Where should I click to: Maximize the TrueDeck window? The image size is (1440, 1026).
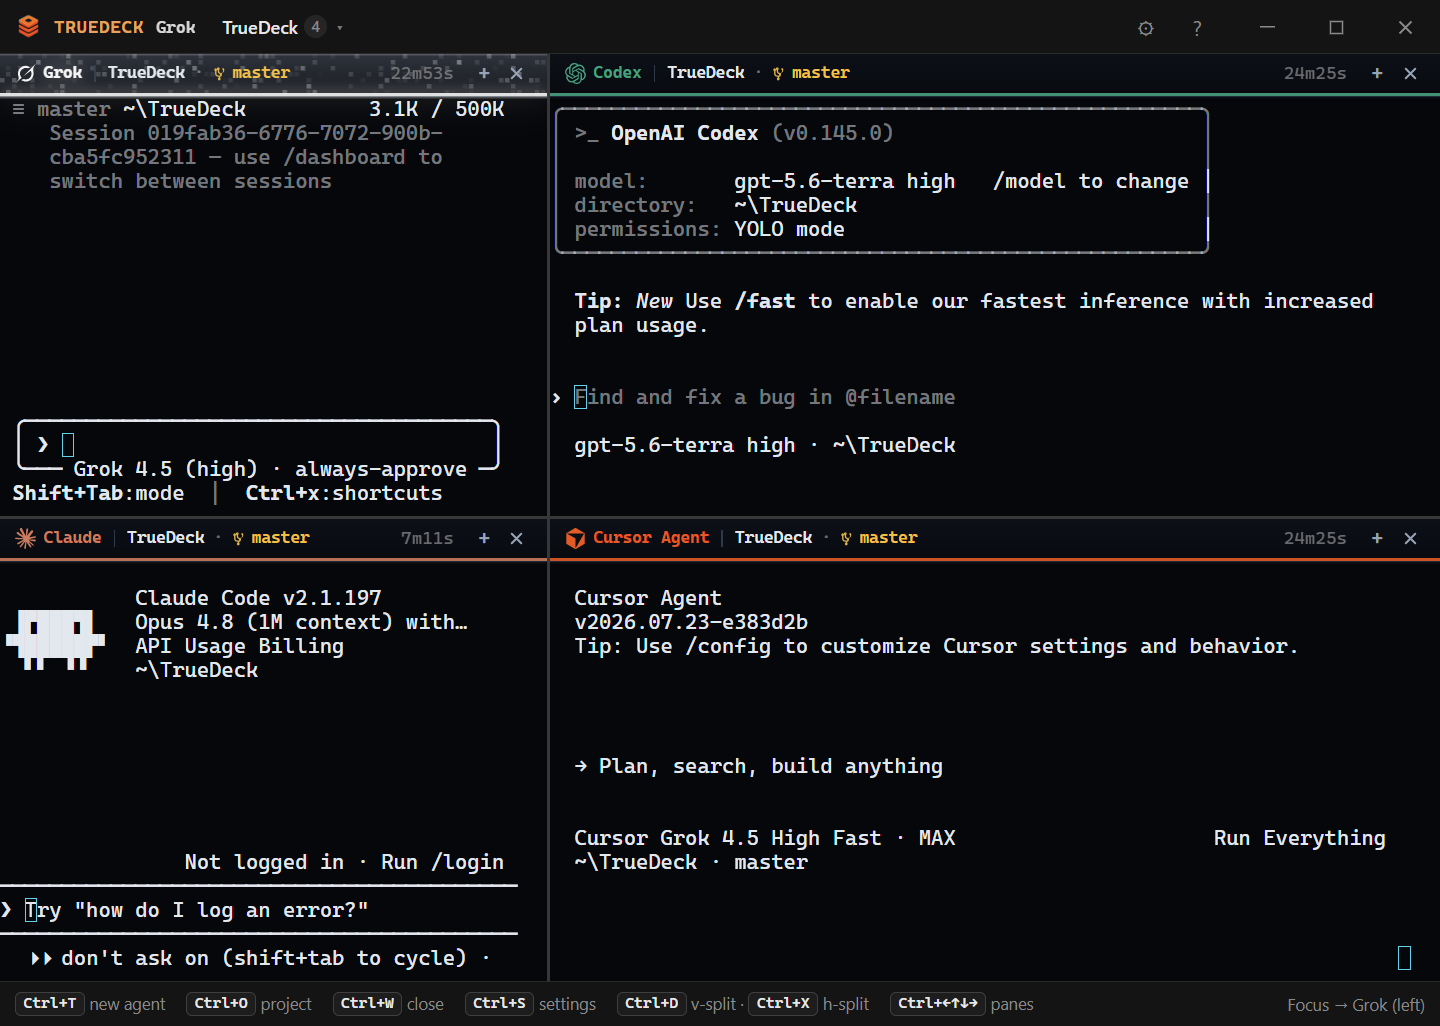tap(1336, 27)
